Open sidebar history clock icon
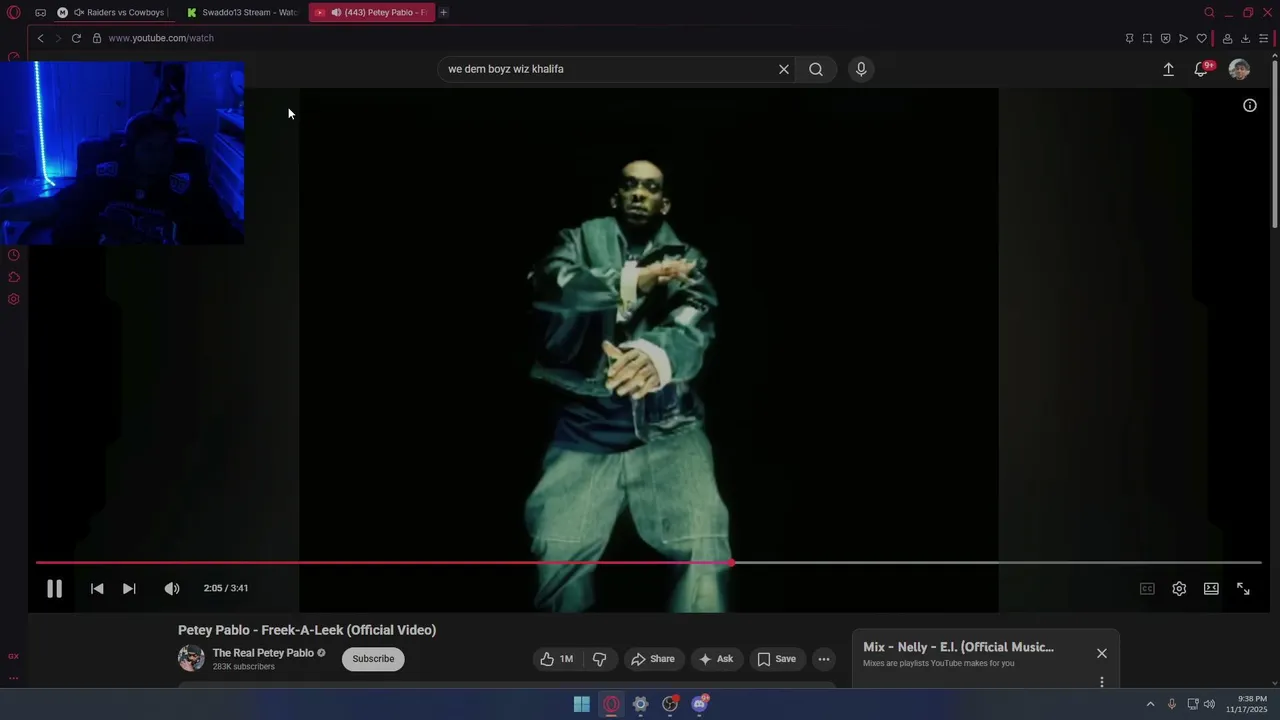The image size is (1280, 720). (14, 255)
